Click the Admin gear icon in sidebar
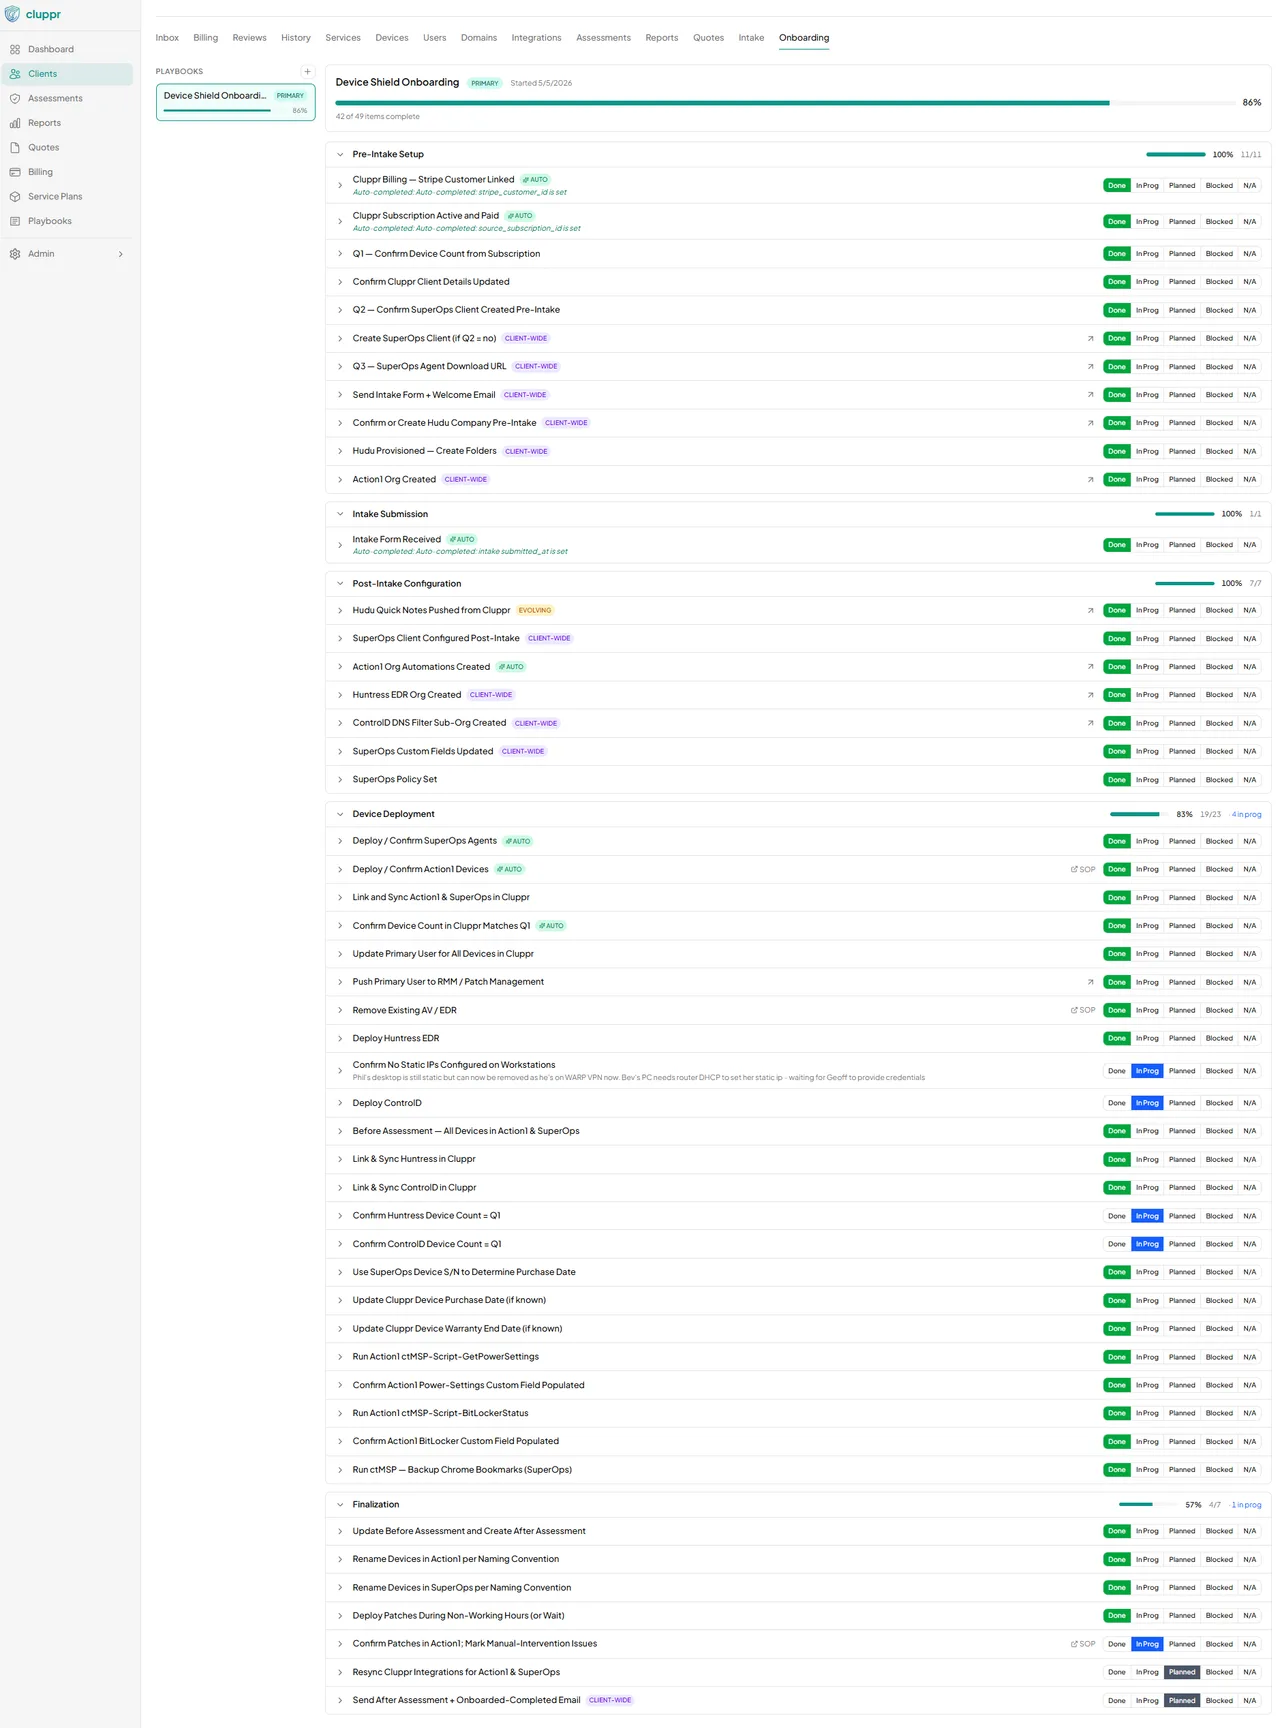 click(x=15, y=254)
